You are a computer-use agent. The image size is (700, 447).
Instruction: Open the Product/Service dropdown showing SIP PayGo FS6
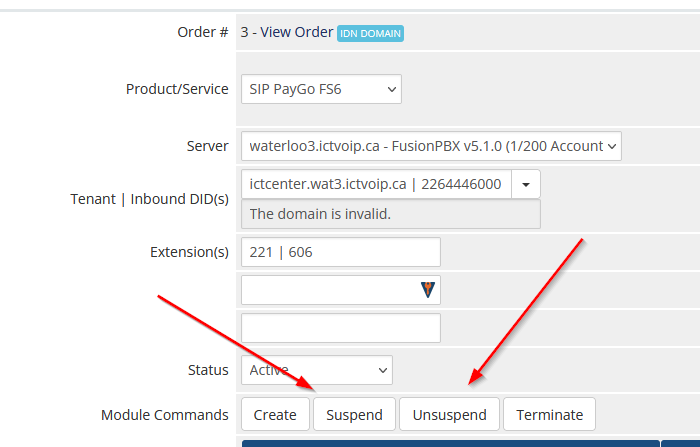tap(321, 89)
